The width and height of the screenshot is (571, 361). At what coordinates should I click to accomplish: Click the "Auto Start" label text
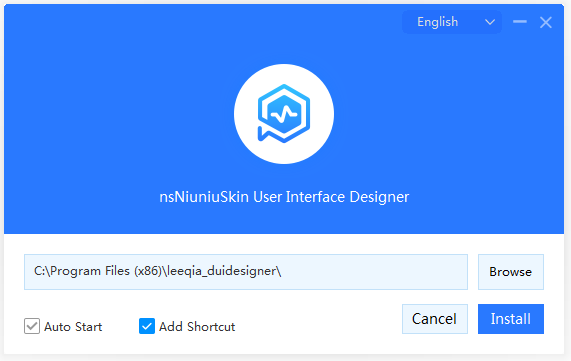pyautogui.click(x=73, y=327)
